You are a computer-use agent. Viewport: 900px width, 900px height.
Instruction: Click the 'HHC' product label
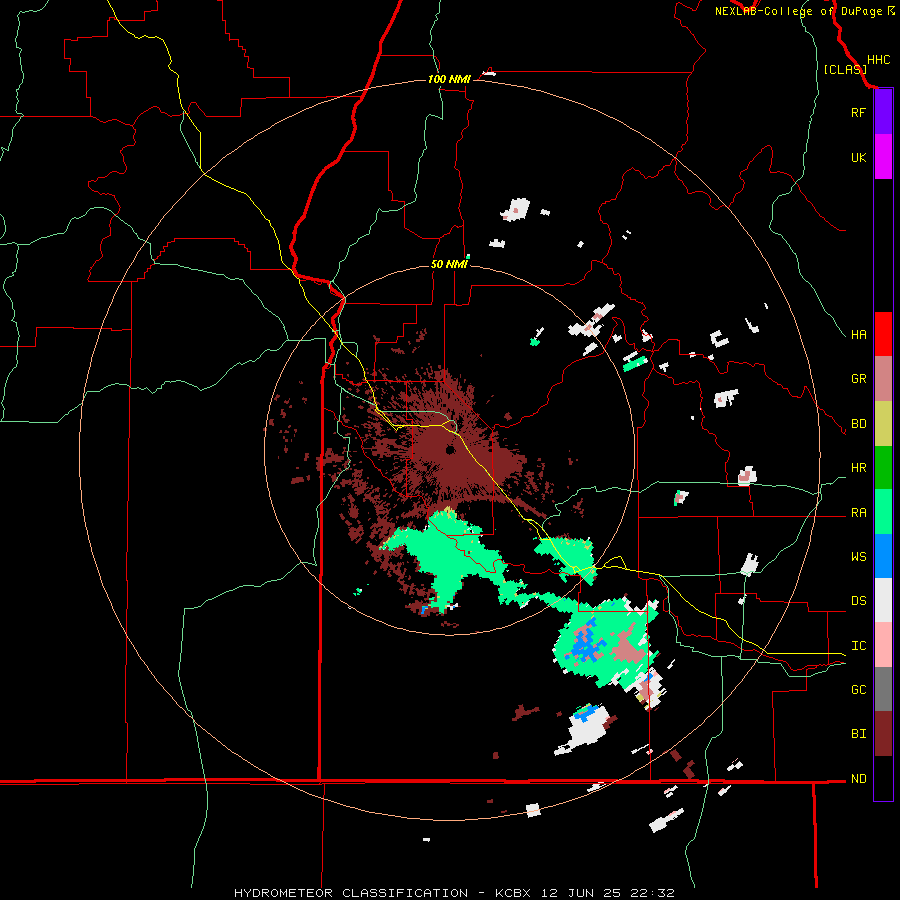click(x=879, y=60)
